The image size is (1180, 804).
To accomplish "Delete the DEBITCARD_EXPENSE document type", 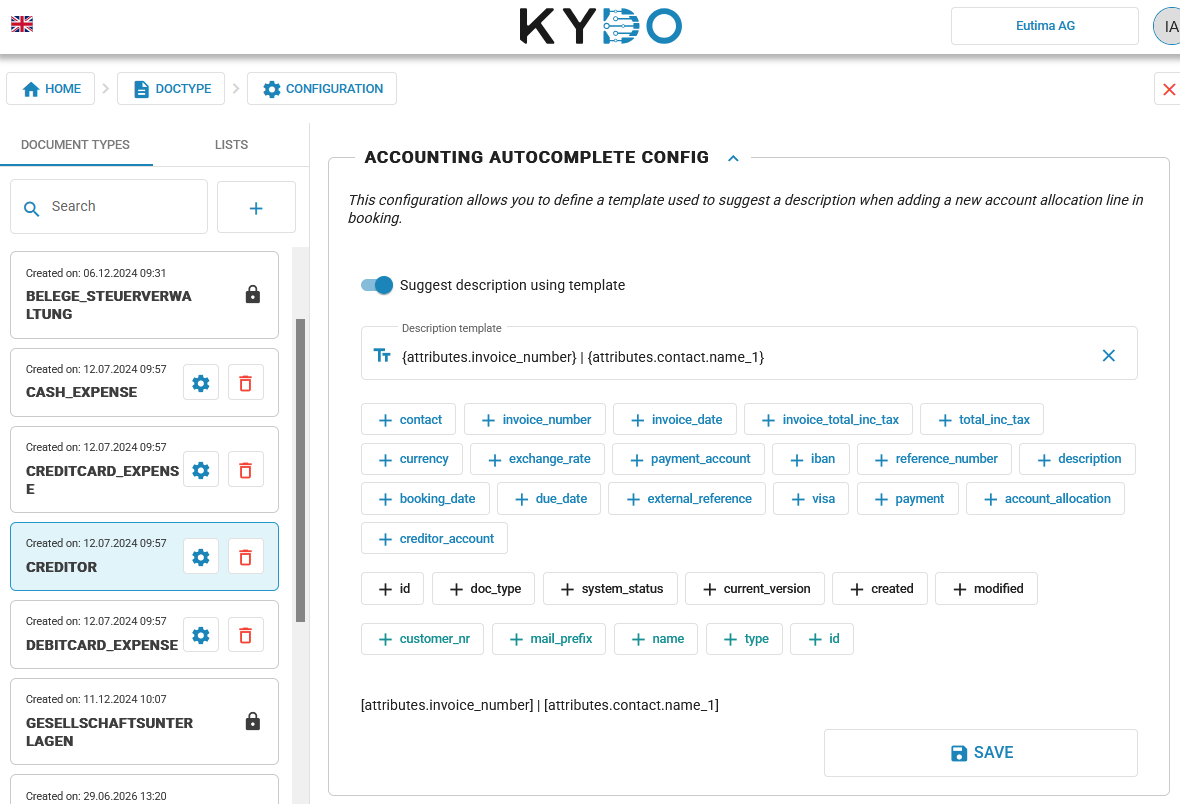I will (x=245, y=635).
